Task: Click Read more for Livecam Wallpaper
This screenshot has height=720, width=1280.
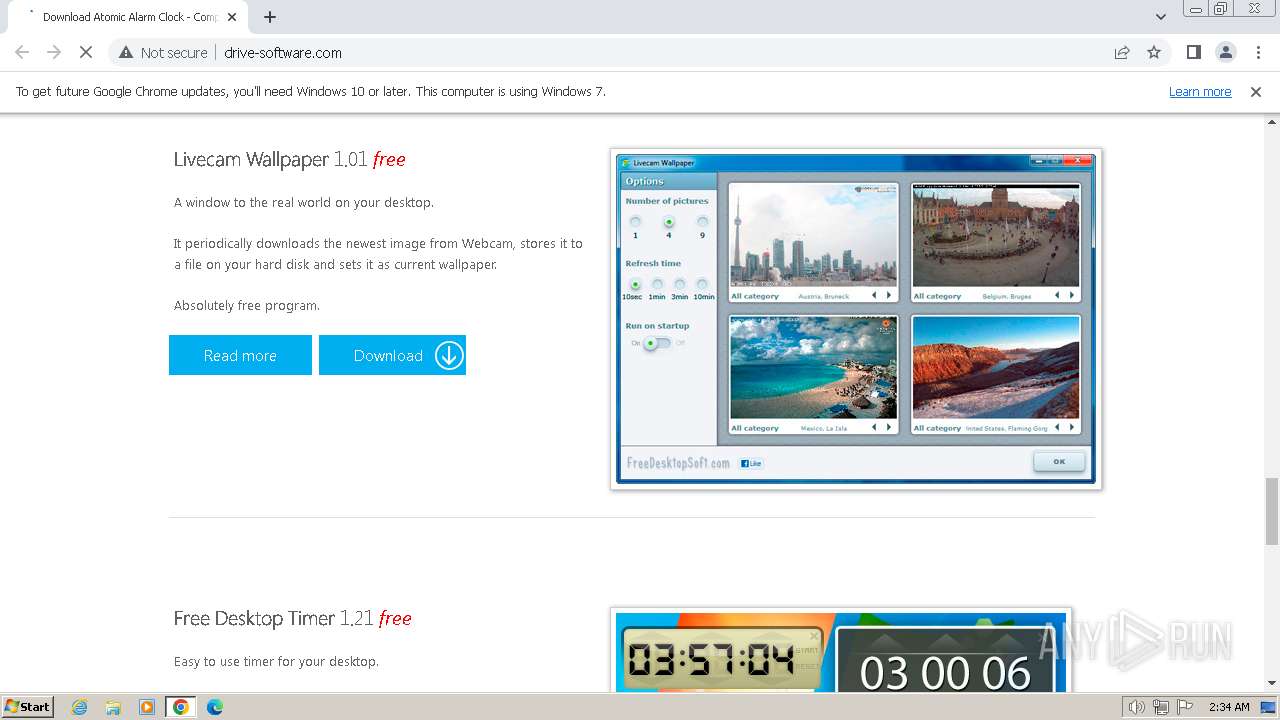Action: 240,355
